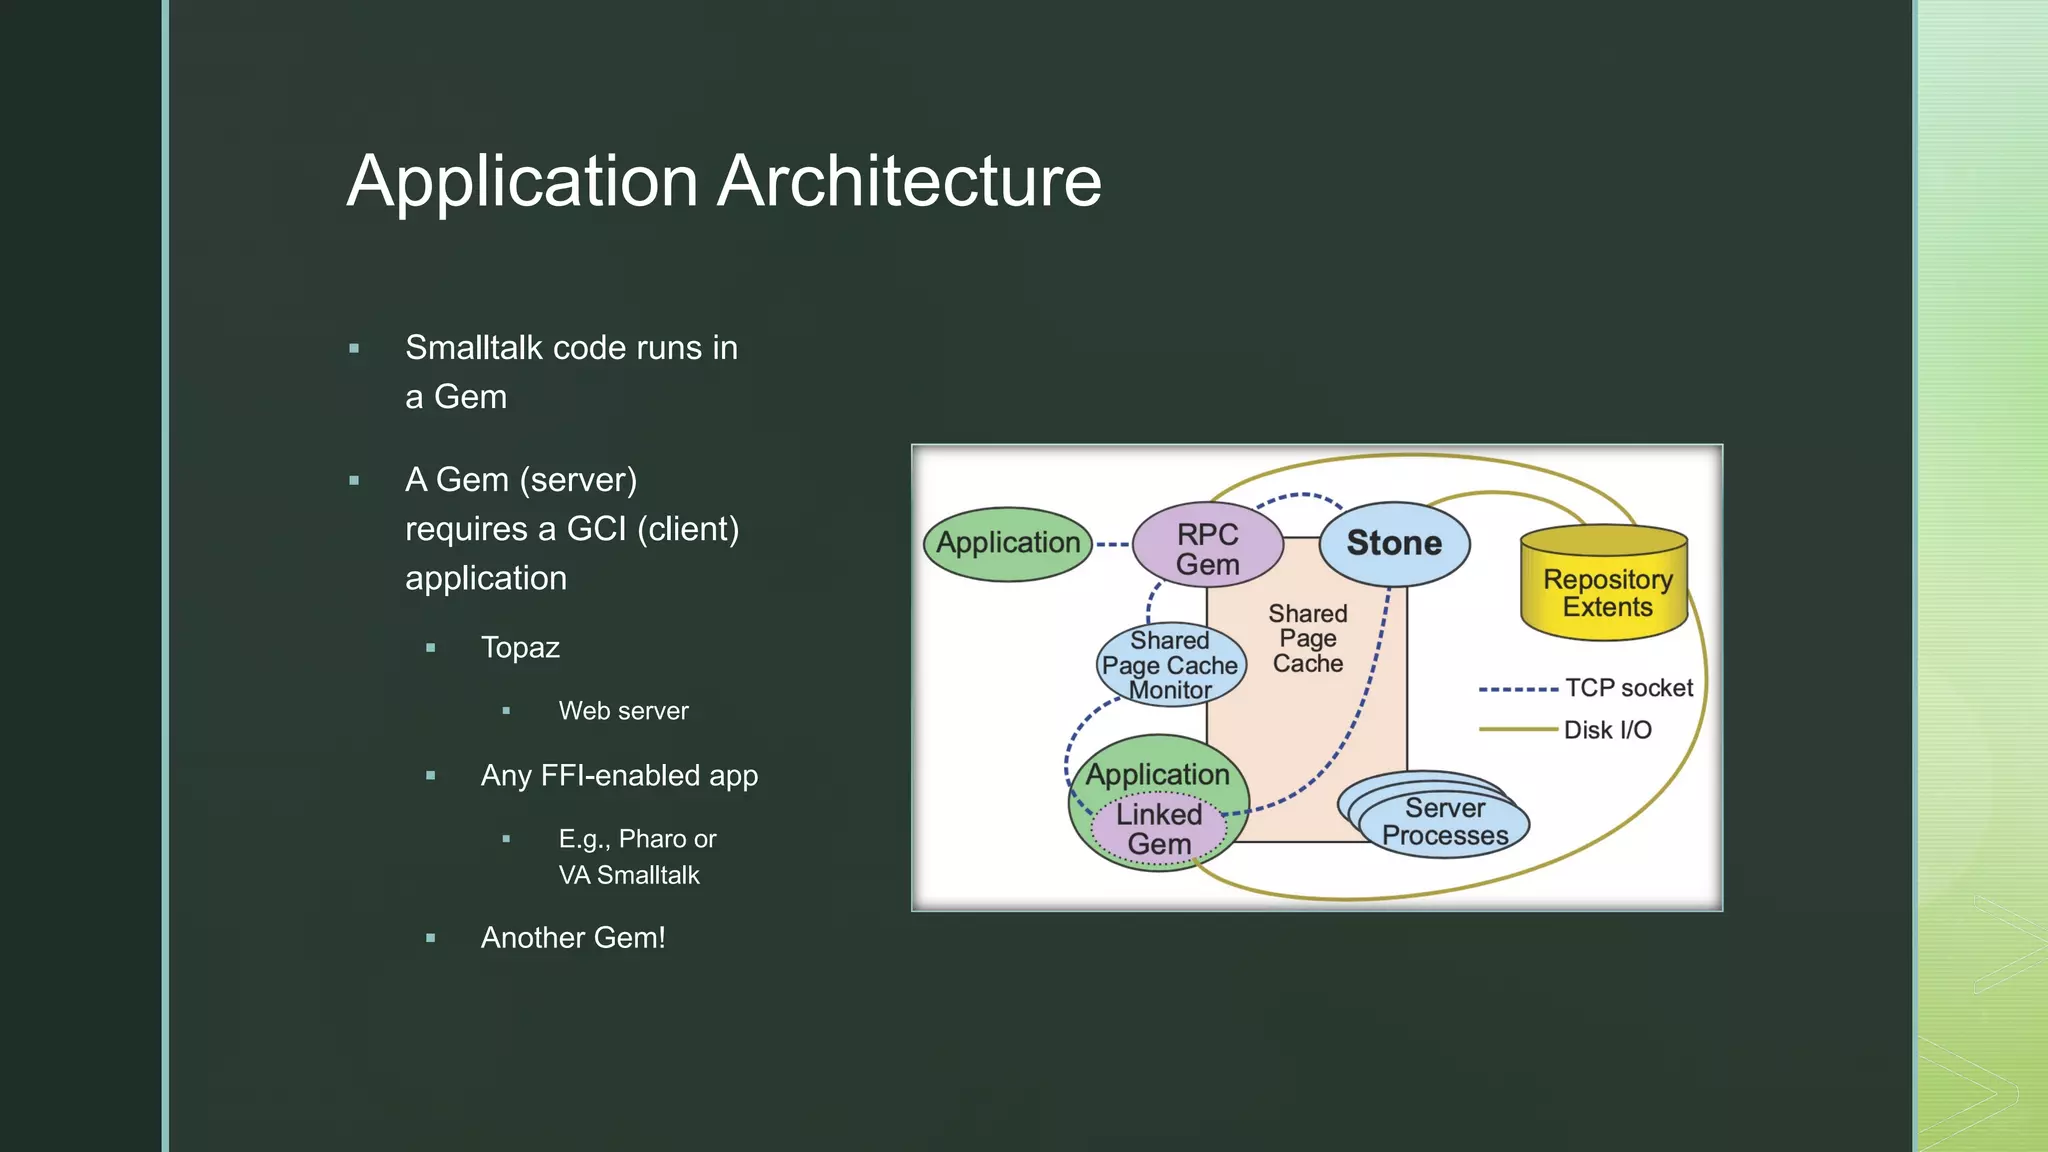This screenshot has height=1152, width=2048.
Task: Click the Disk I/O legend entry
Action: [1606, 730]
